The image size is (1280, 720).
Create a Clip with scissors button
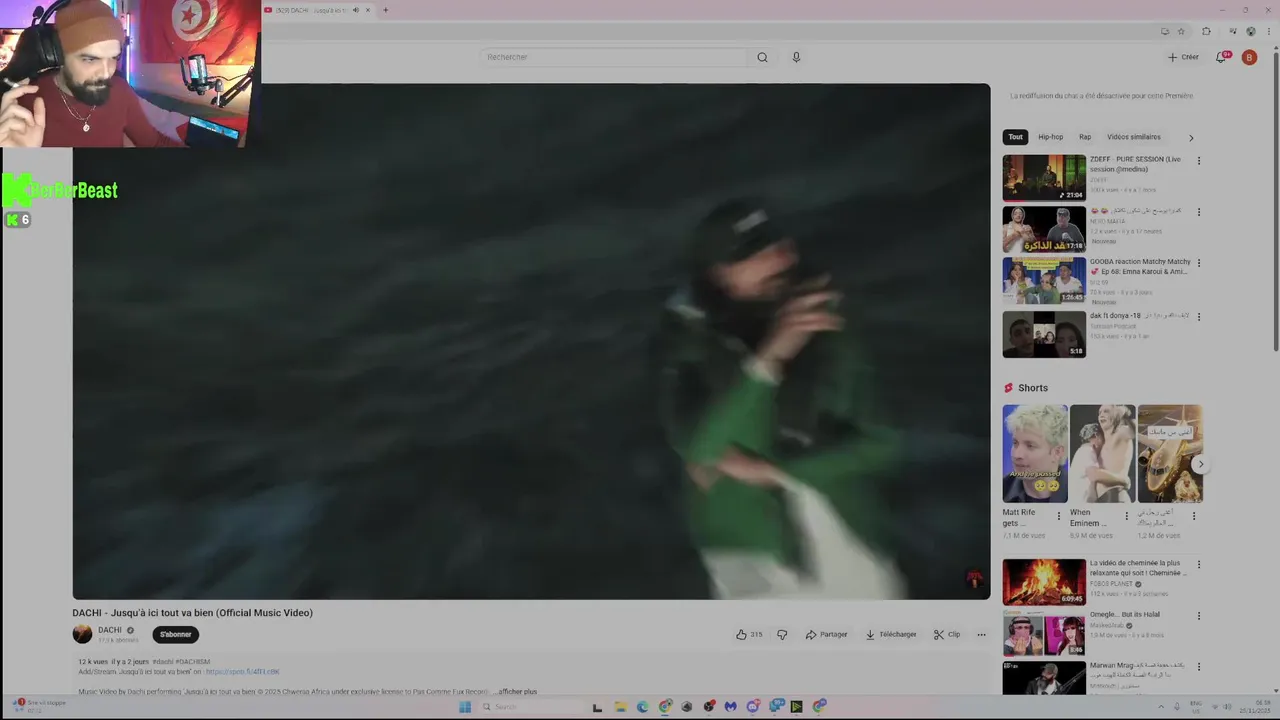tap(947, 634)
